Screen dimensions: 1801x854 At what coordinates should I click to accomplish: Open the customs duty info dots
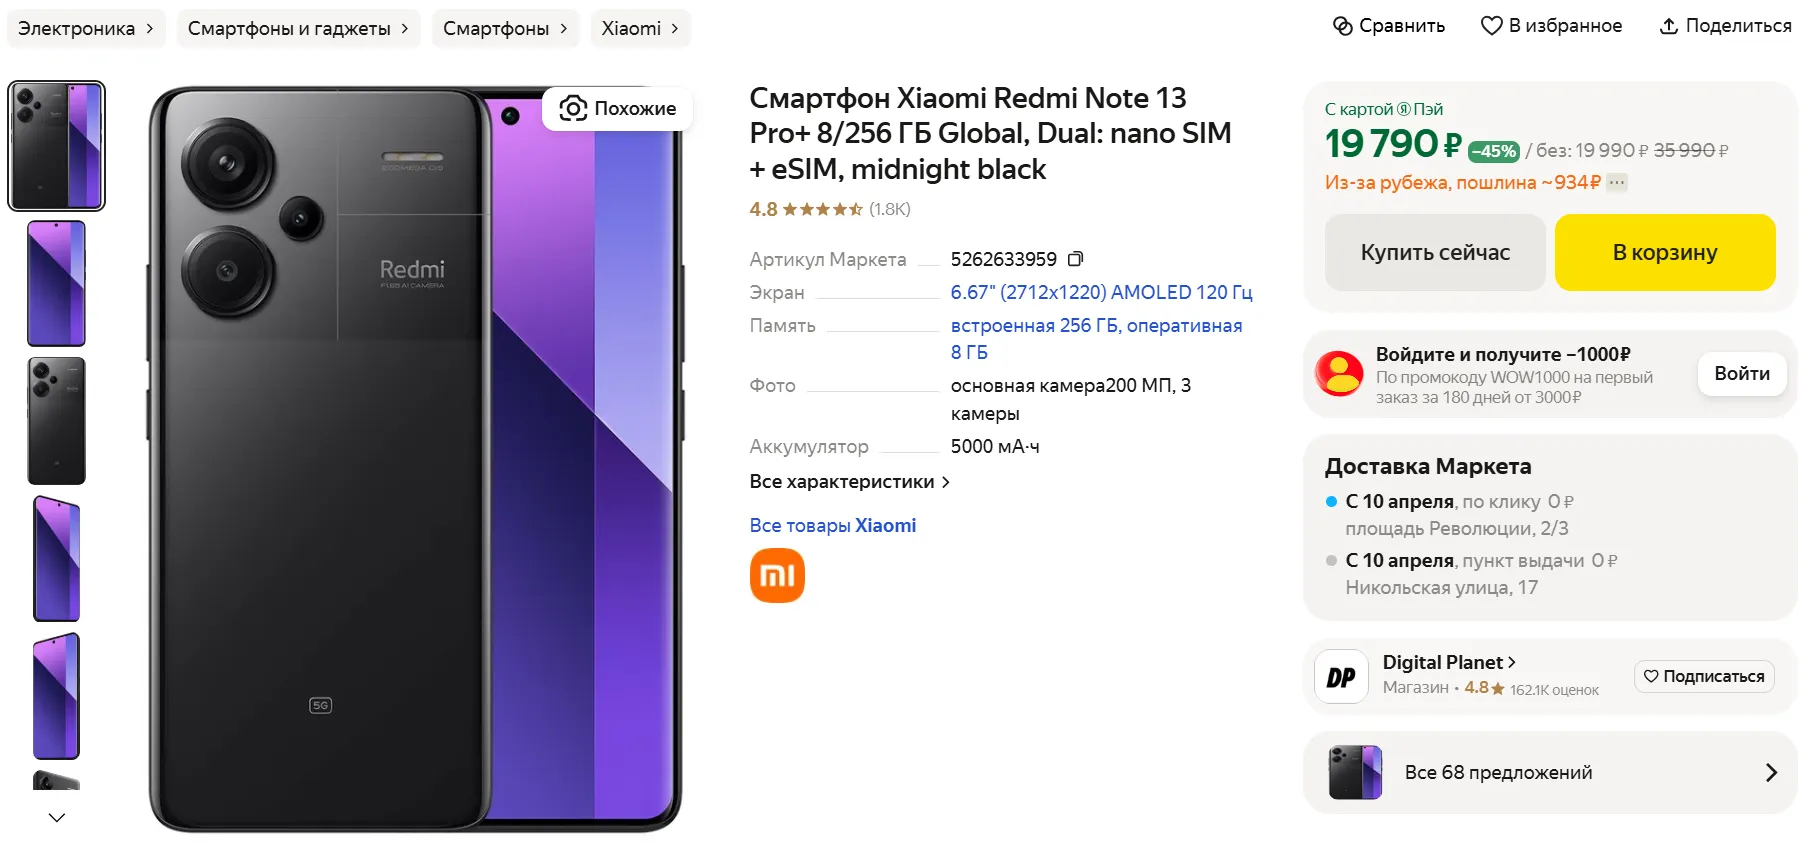coord(1617,182)
